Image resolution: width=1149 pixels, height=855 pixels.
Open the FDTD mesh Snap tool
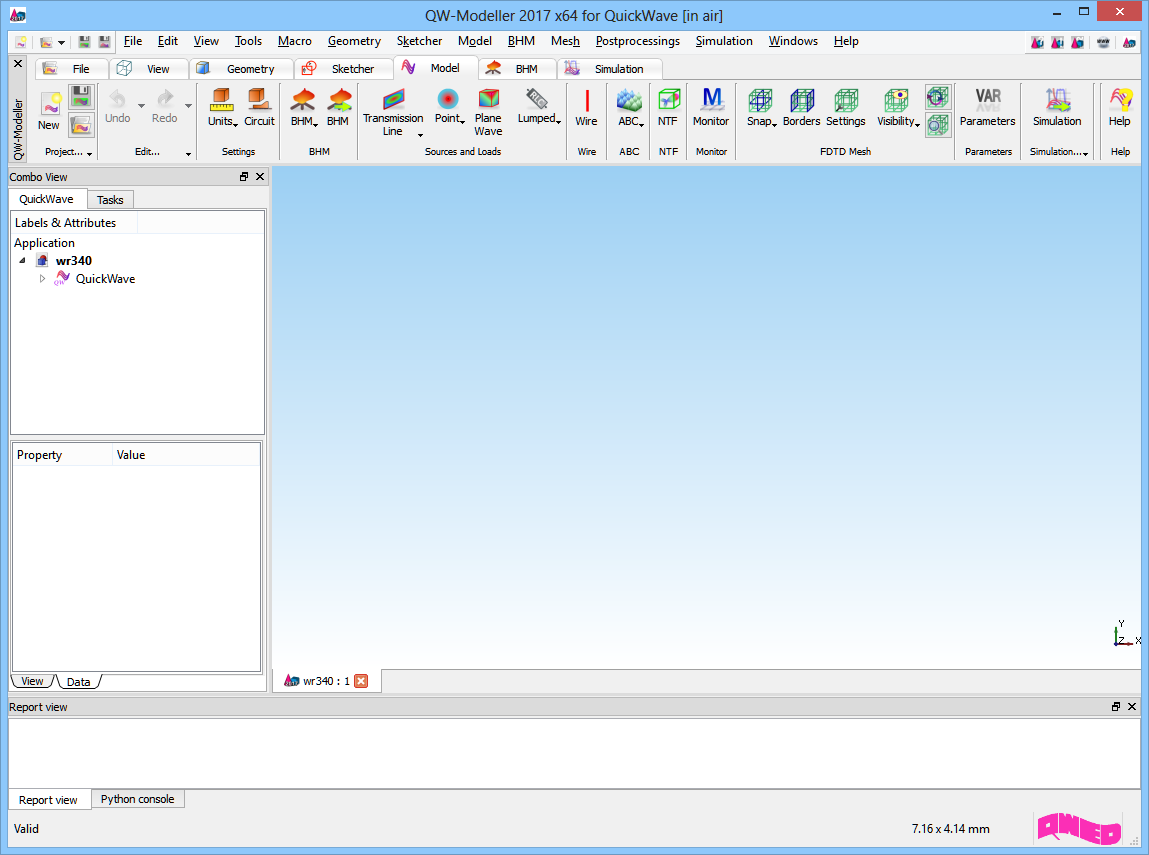pyautogui.click(x=761, y=107)
